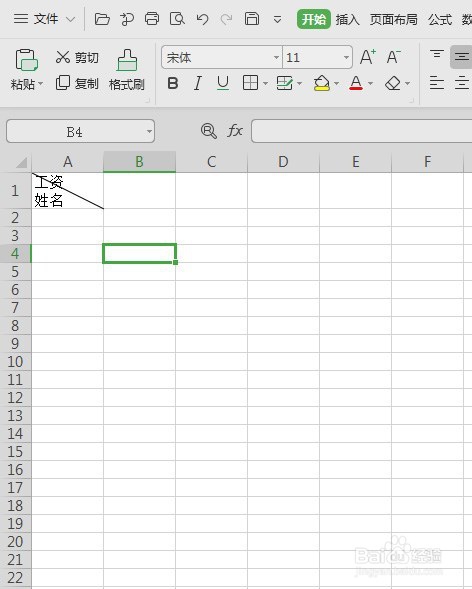Apply the yellow fill color

coord(321,83)
